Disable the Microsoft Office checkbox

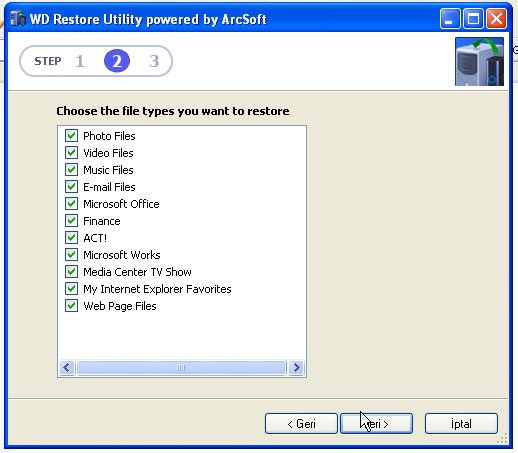(71, 204)
